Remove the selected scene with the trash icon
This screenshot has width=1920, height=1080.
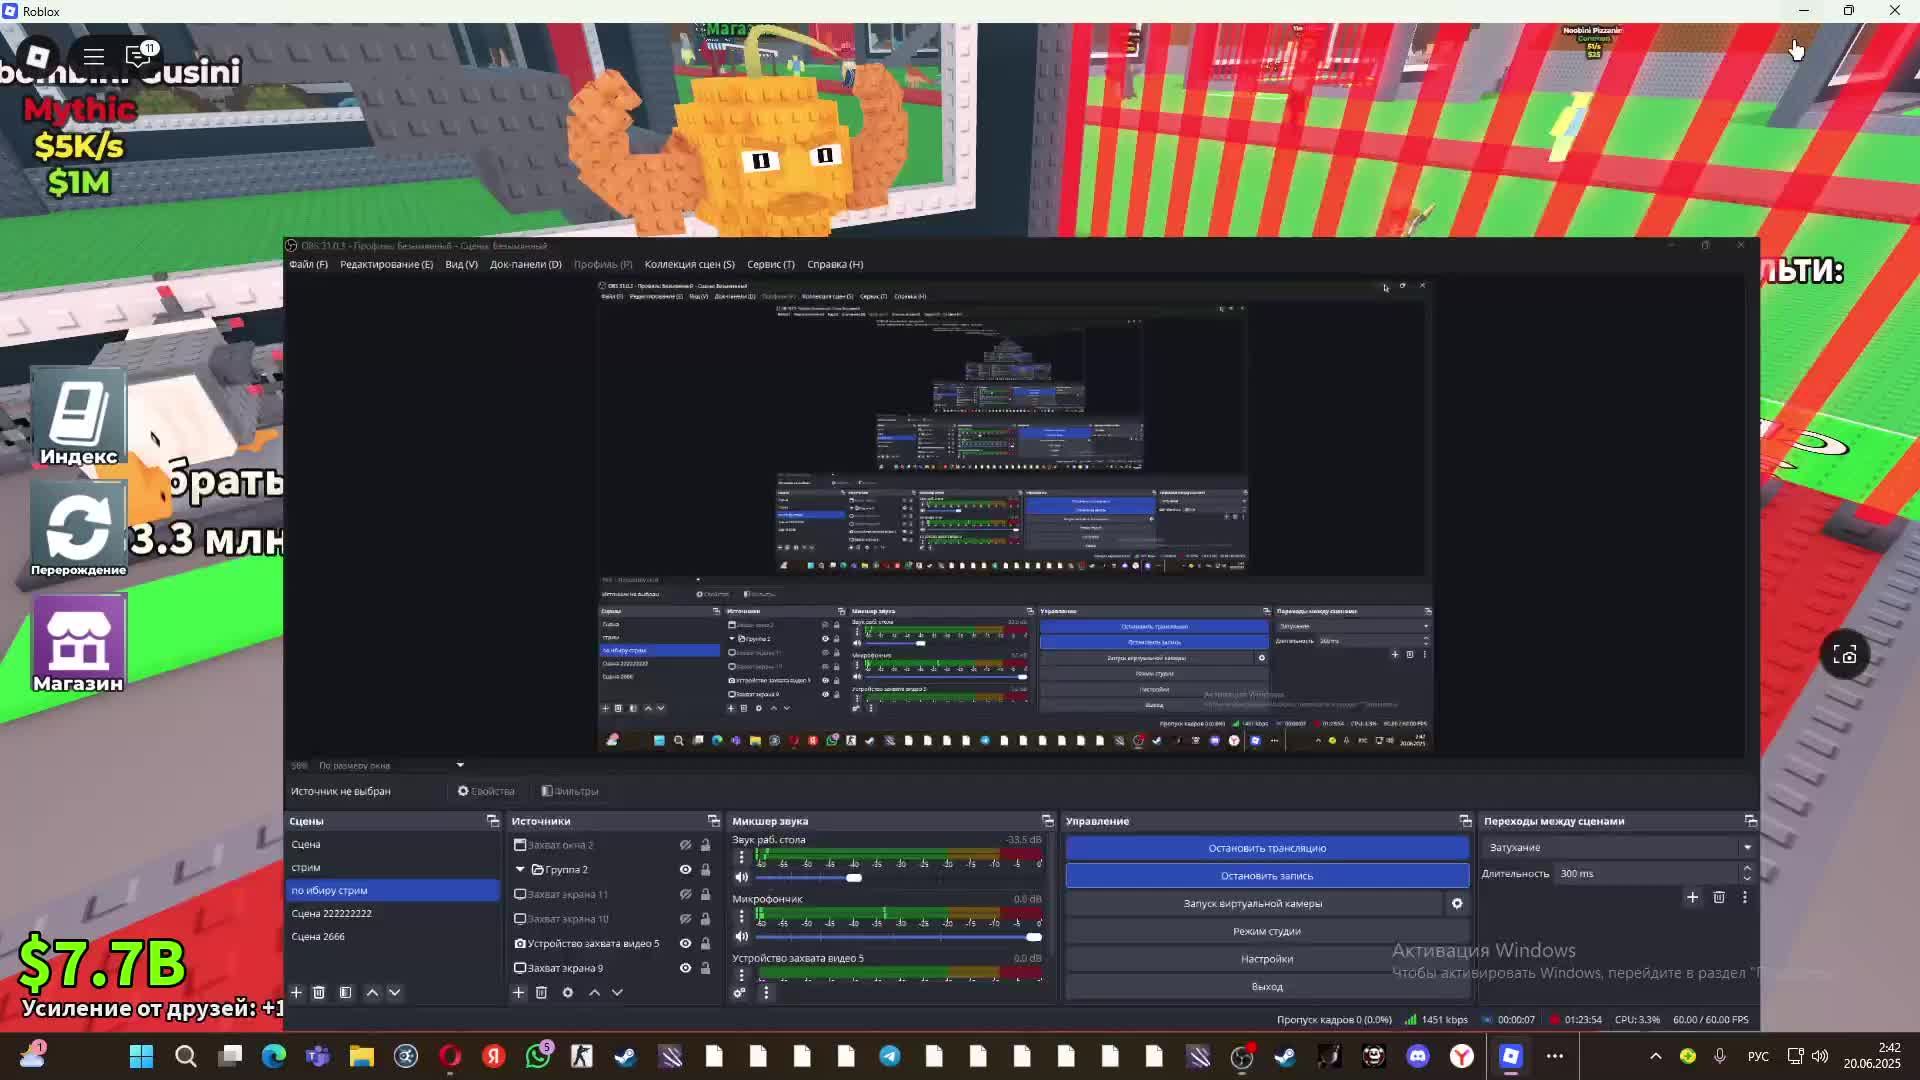[x=319, y=992]
